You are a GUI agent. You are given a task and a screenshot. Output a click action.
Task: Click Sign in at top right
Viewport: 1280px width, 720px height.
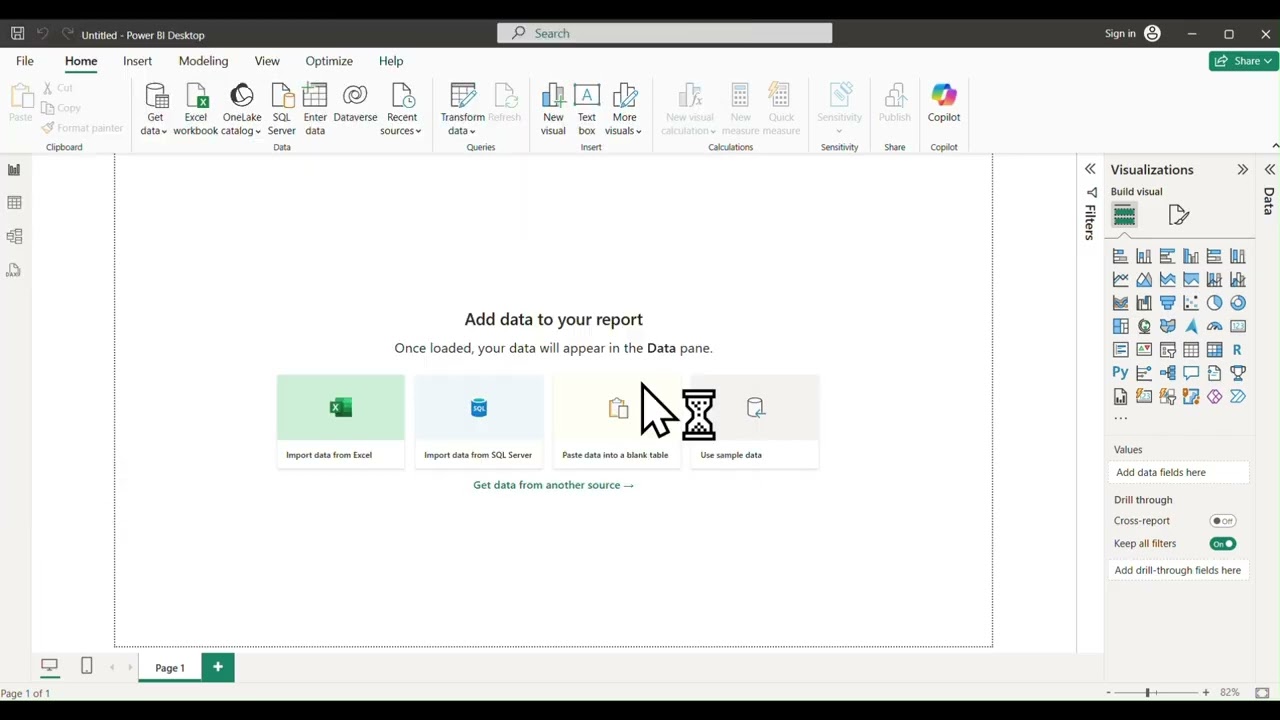[x=1132, y=34]
